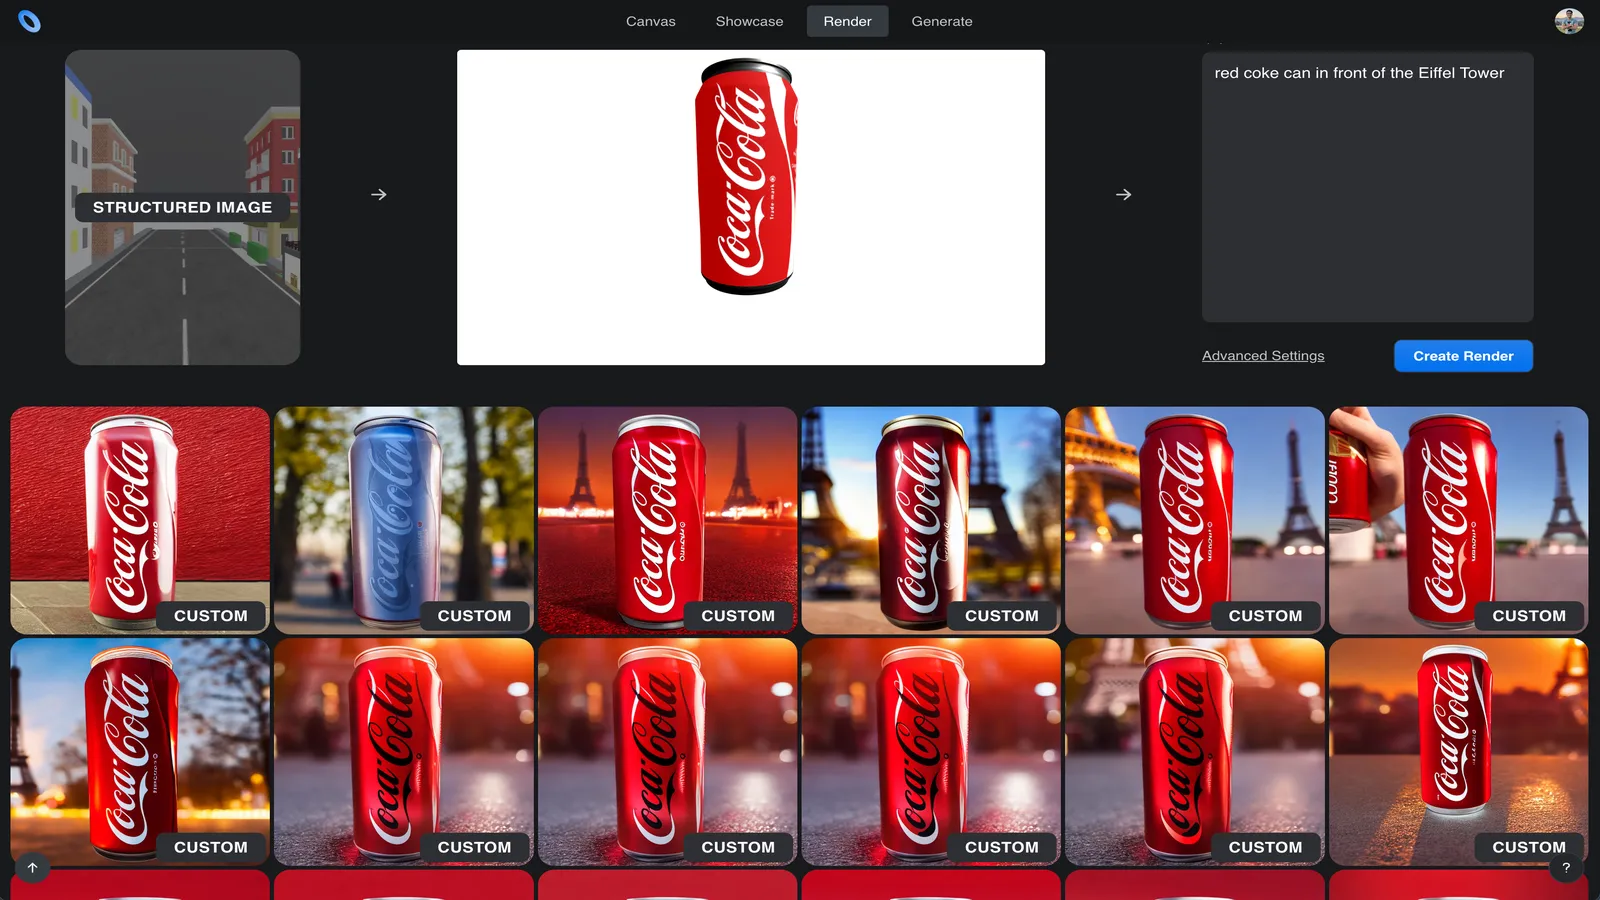
Task: Open the render with a hand holding a can
Action: pyautogui.click(x=1458, y=520)
